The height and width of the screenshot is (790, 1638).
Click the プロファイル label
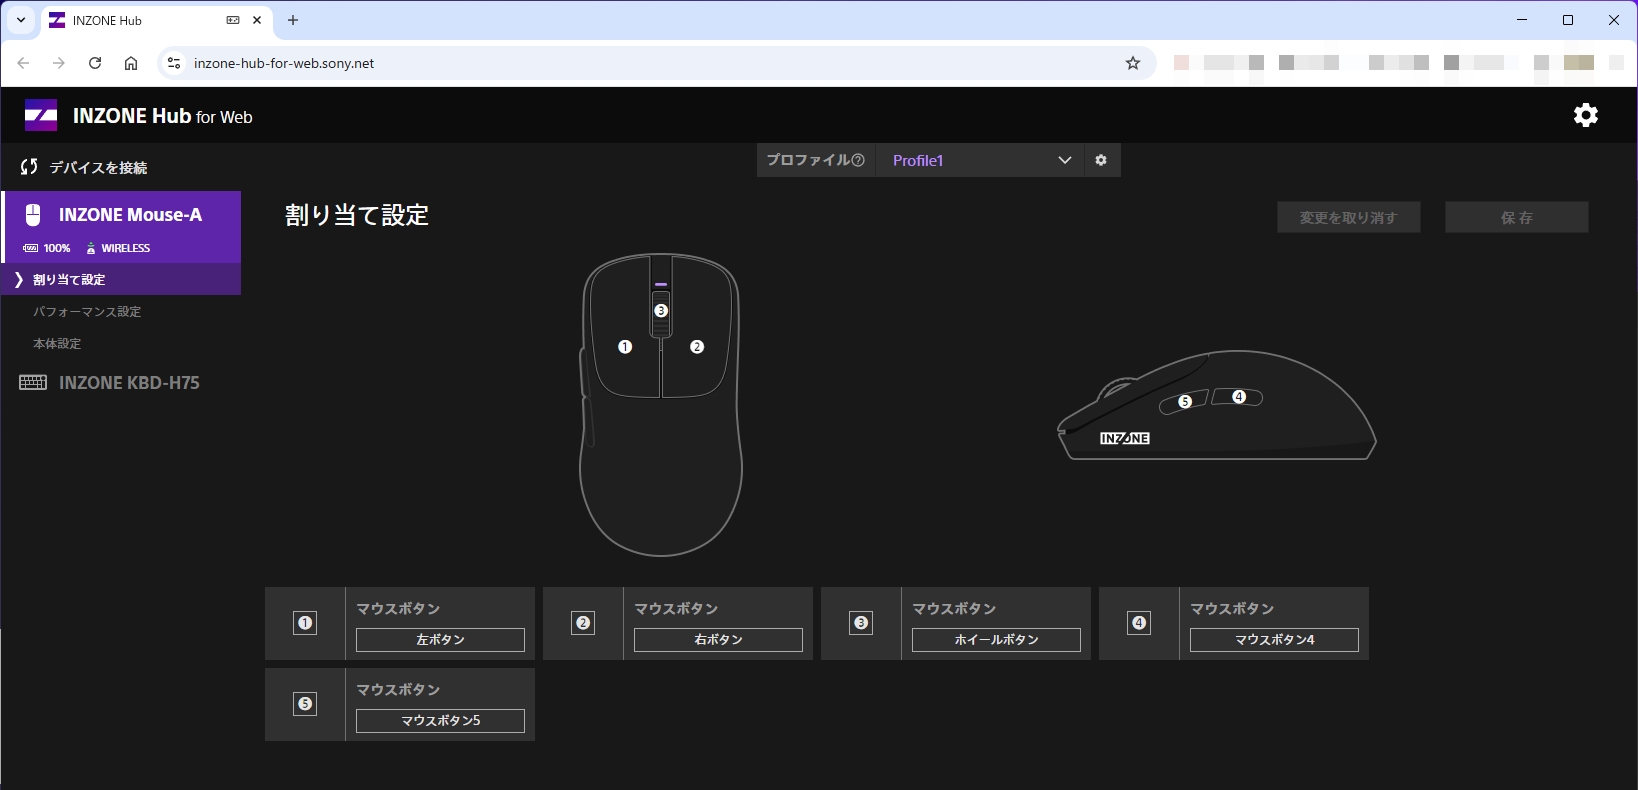click(x=808, y=160)
